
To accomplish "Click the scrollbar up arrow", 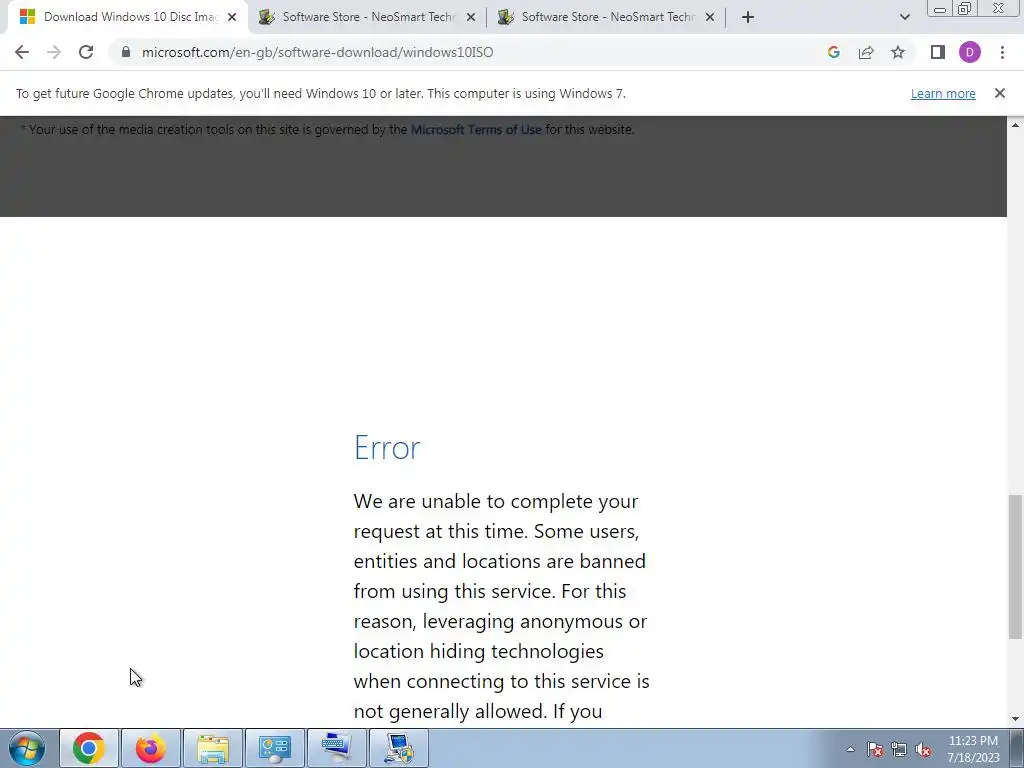I will [1015, 124].
